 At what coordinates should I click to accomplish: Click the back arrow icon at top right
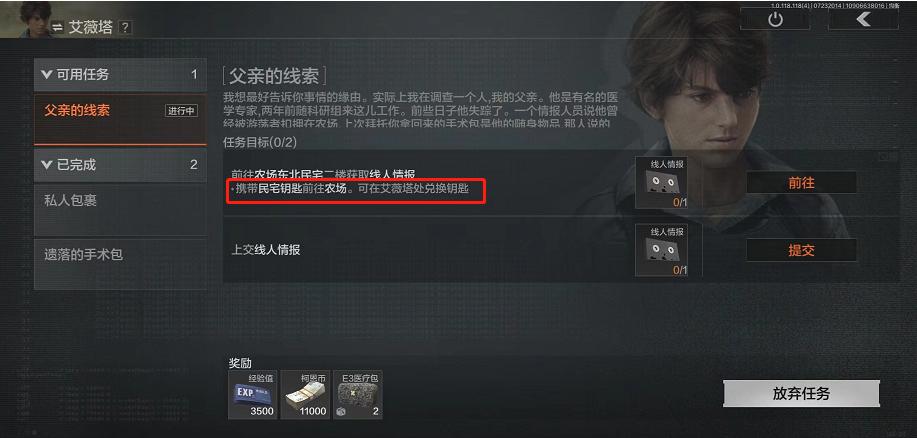click(863, 19)
